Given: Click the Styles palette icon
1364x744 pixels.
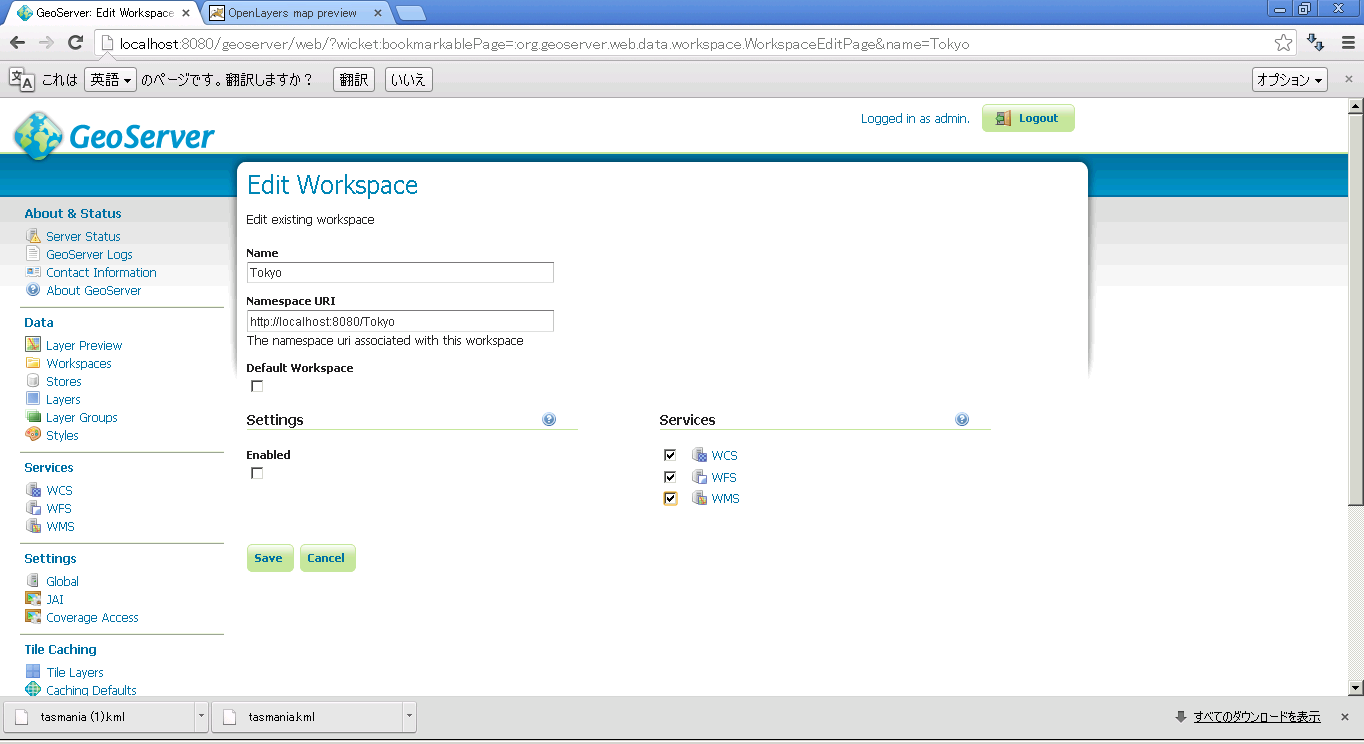Looking at the screenshot, I should 33,435.
